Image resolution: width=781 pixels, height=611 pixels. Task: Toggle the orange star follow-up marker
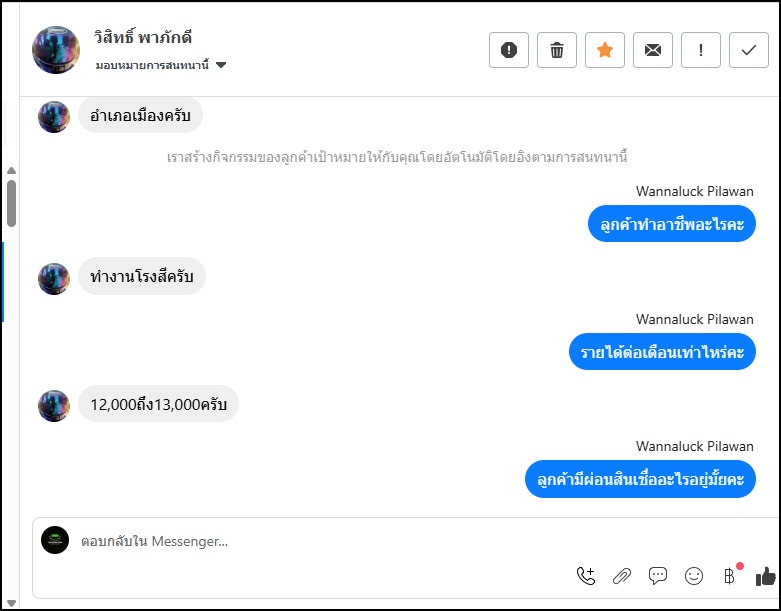coord(605,50)
